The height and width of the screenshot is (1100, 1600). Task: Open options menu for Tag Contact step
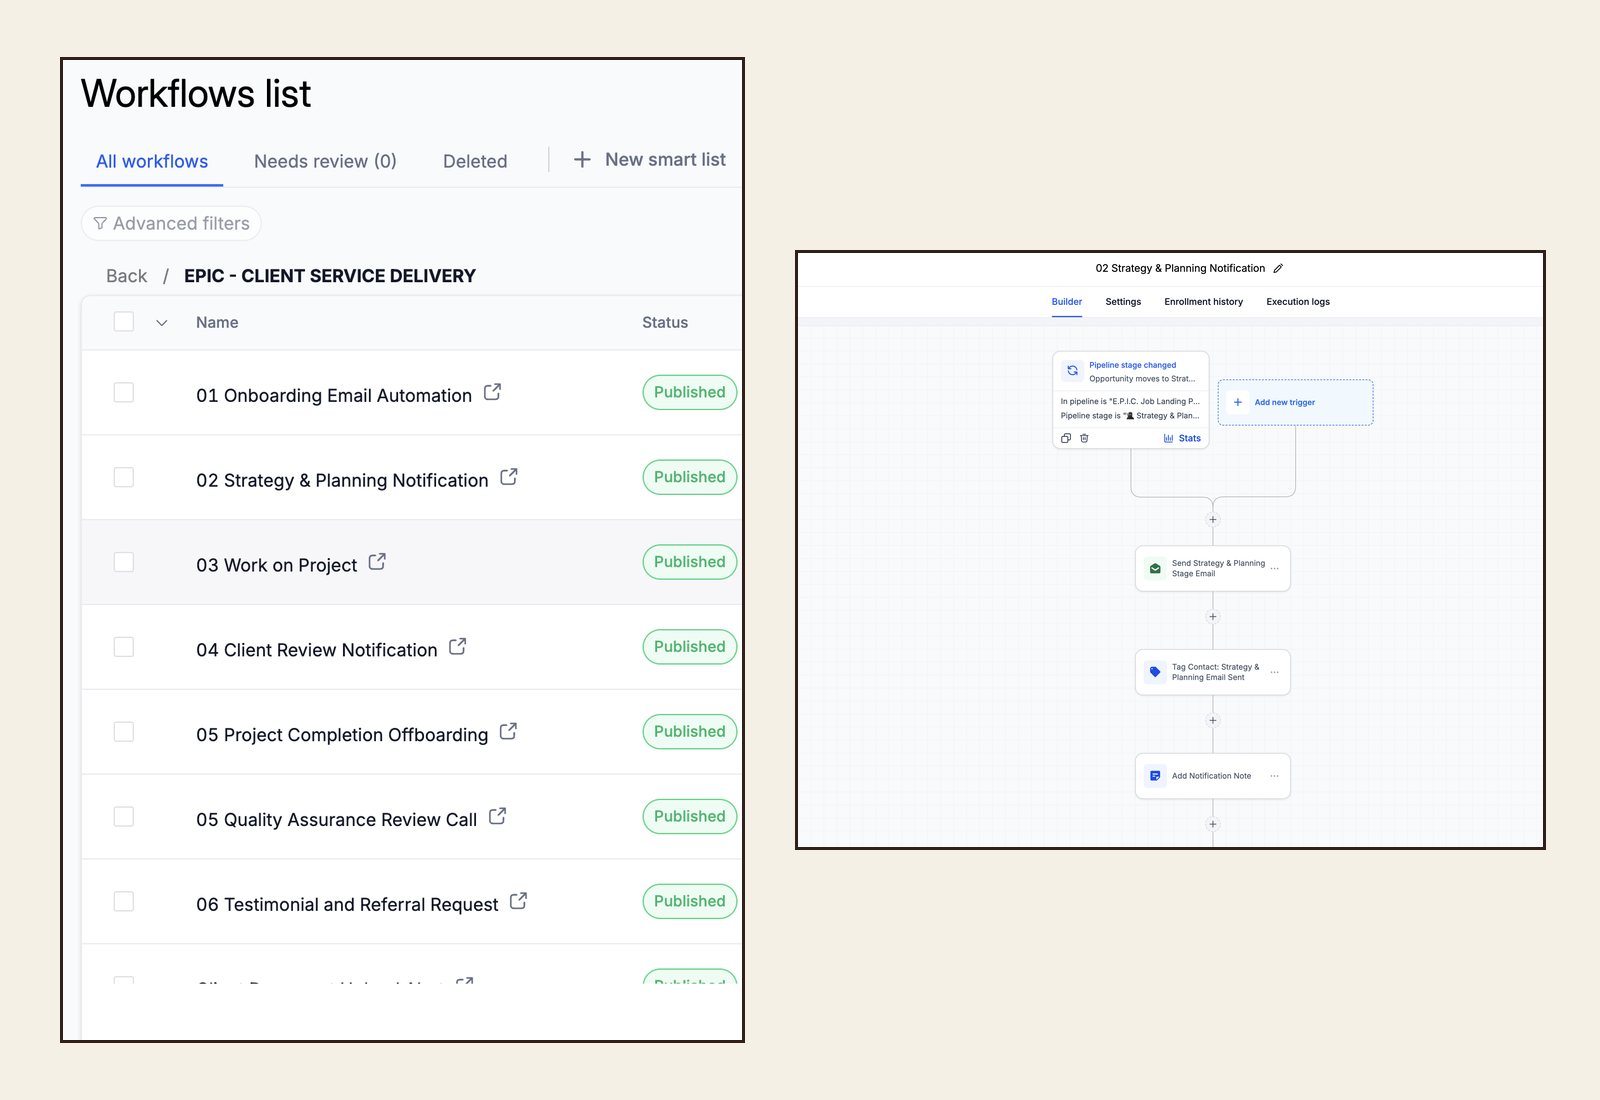[1274, 672]
